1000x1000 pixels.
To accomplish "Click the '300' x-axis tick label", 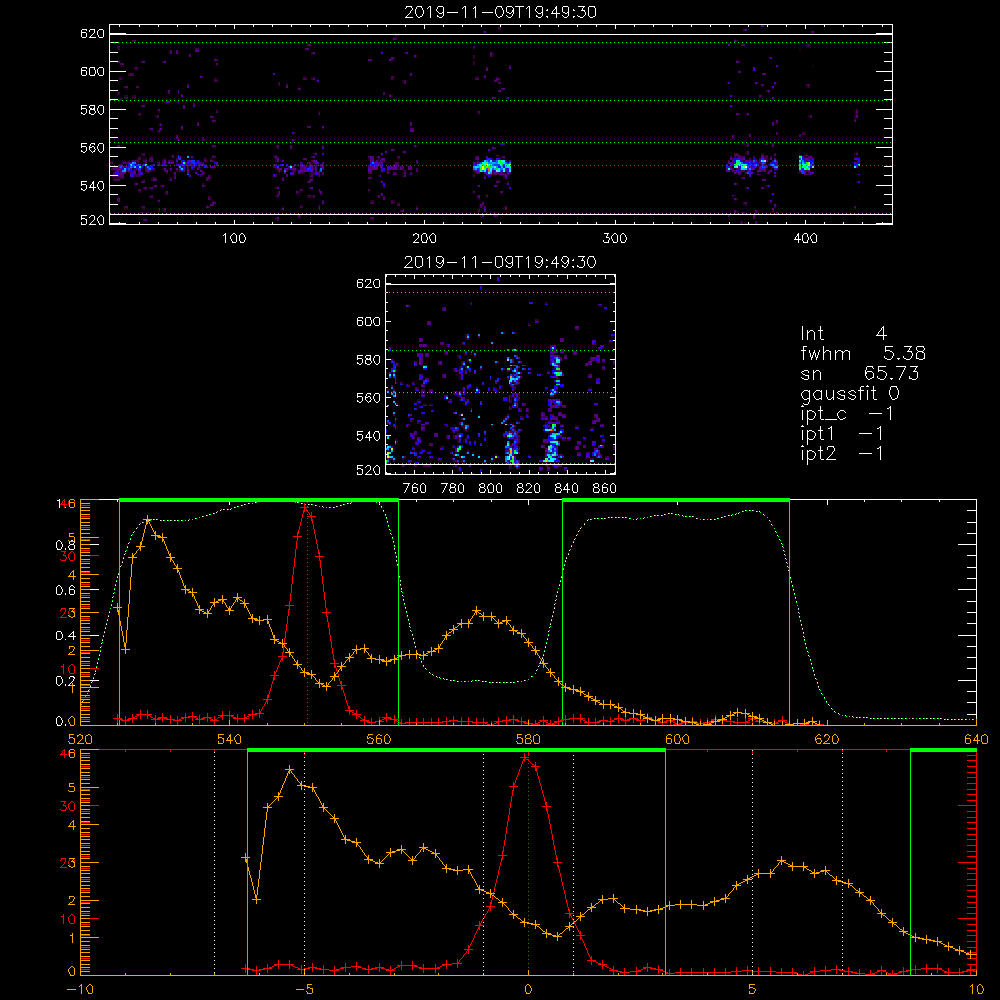I will 615,239.
